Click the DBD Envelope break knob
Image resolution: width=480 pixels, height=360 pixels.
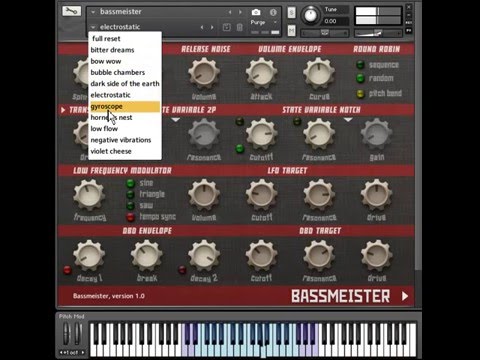(147, 256)
